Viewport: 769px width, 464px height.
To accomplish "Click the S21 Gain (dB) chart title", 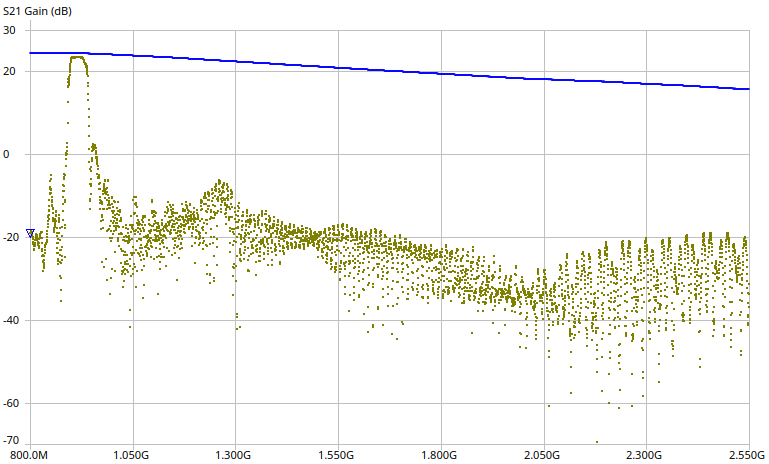I will click(37, 11).
